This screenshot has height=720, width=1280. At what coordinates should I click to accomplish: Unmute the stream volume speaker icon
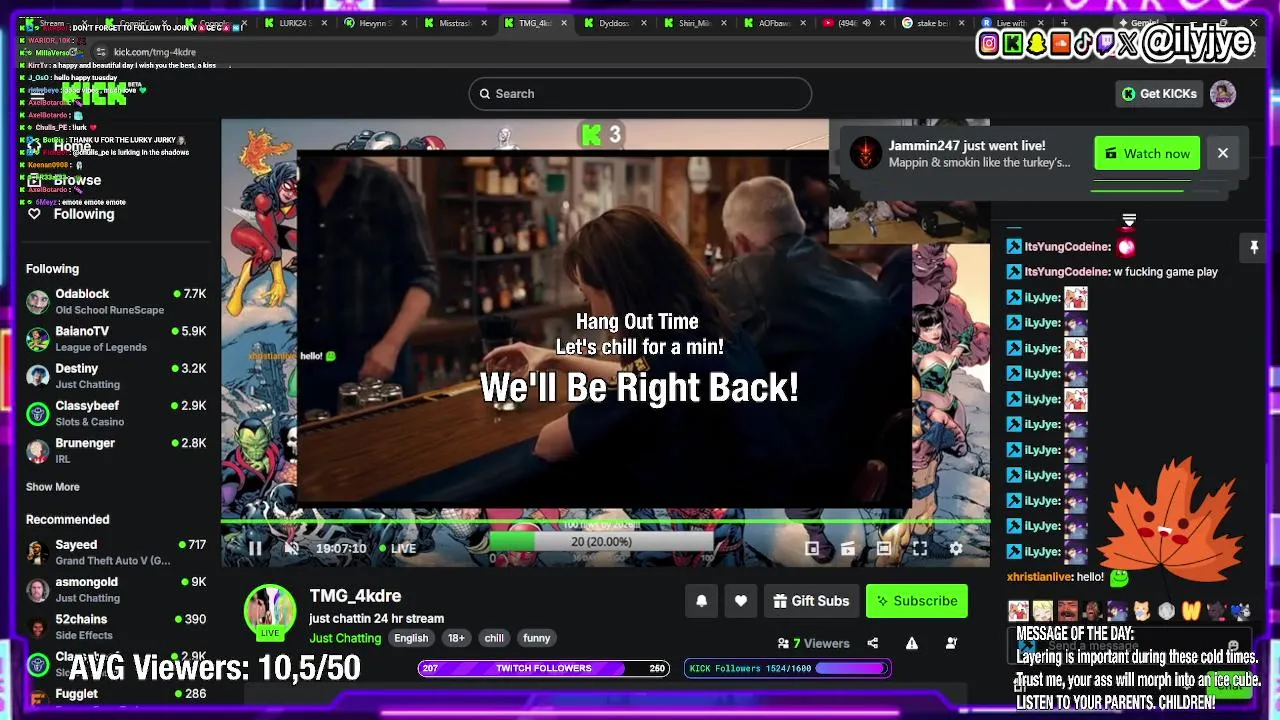click(291, 548)
